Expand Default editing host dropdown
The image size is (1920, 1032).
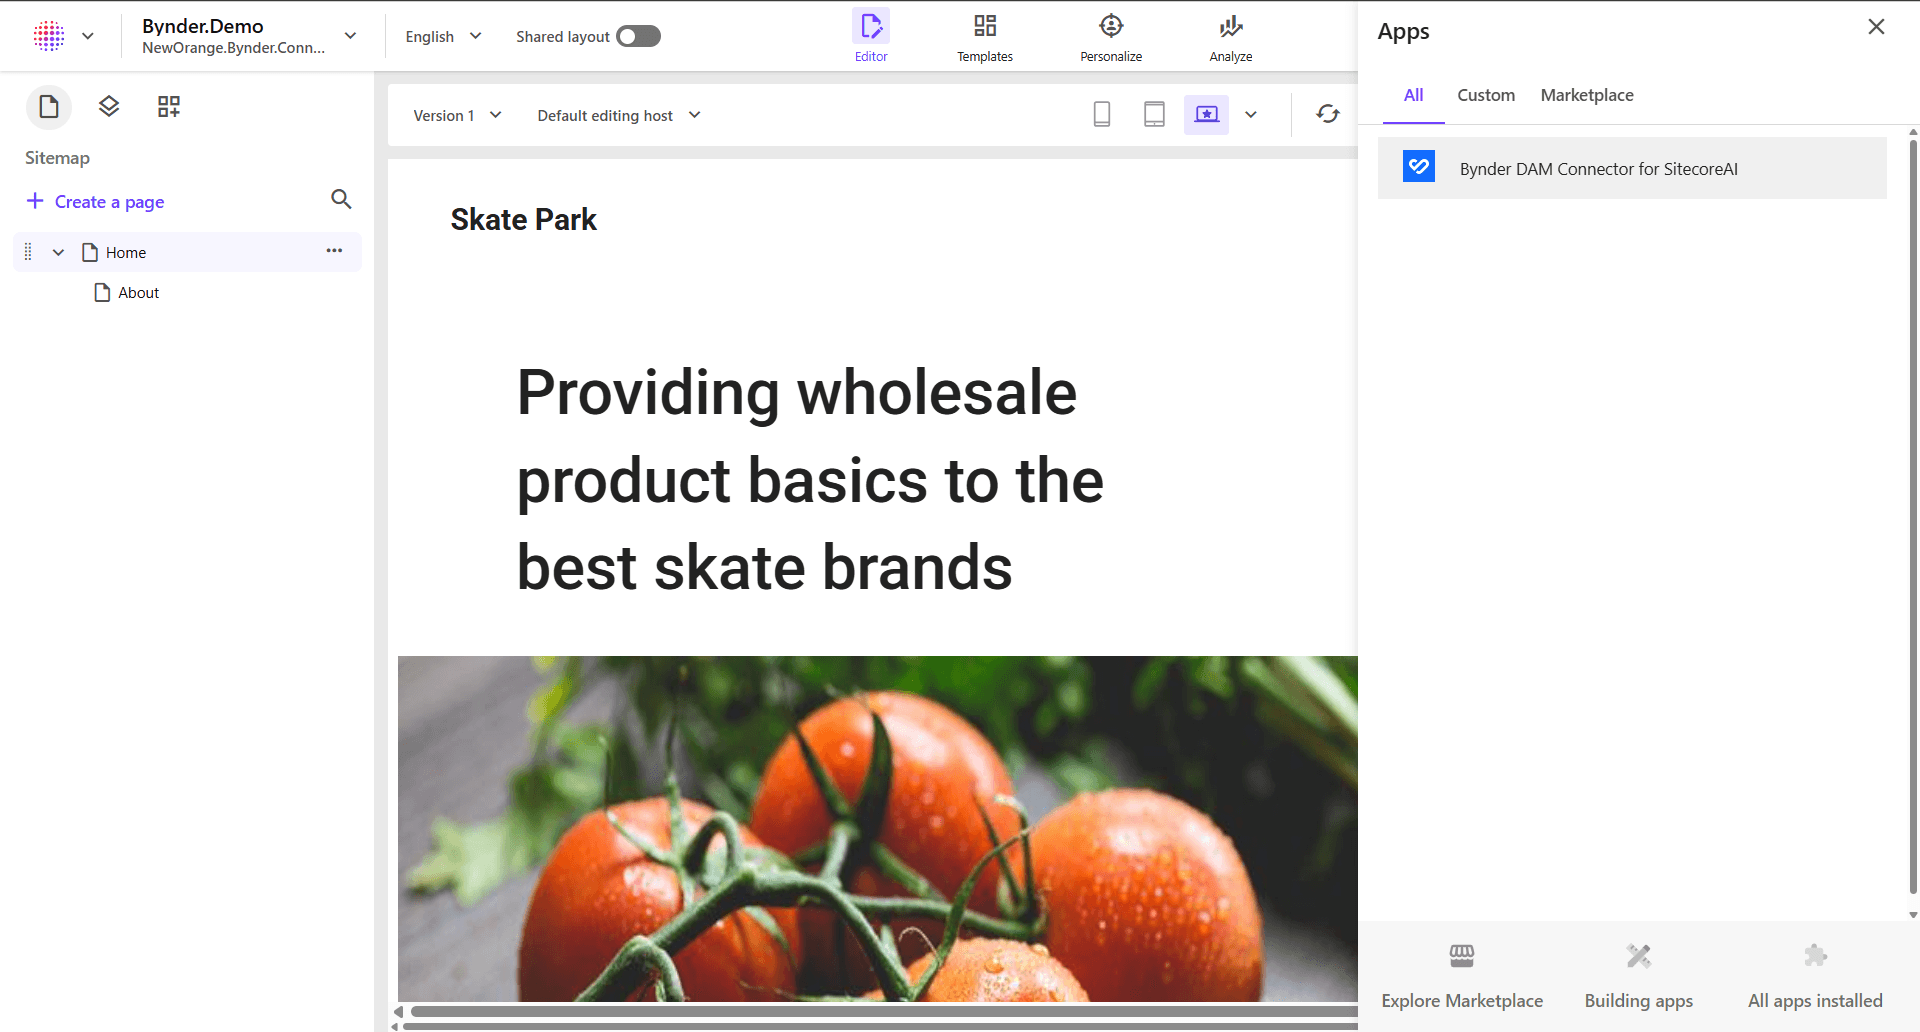618,116
